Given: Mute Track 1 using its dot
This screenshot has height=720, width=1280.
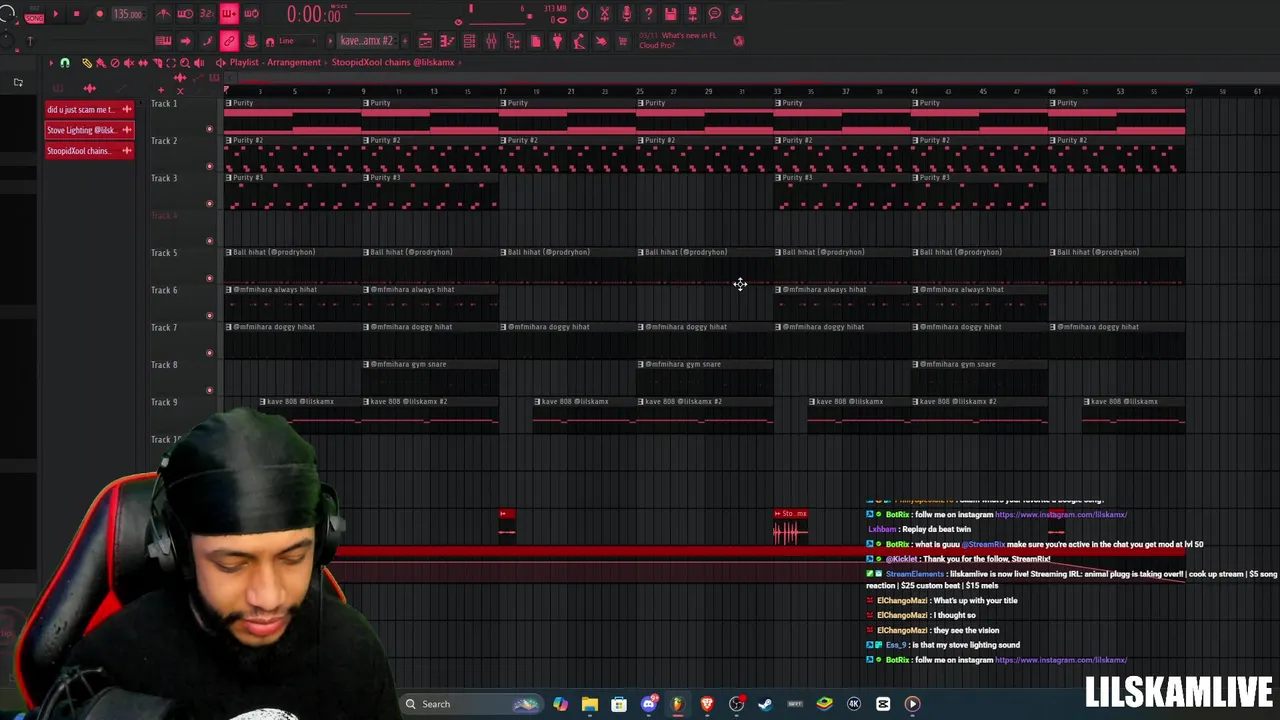Looking at the screenshot, I should (209, 129).
